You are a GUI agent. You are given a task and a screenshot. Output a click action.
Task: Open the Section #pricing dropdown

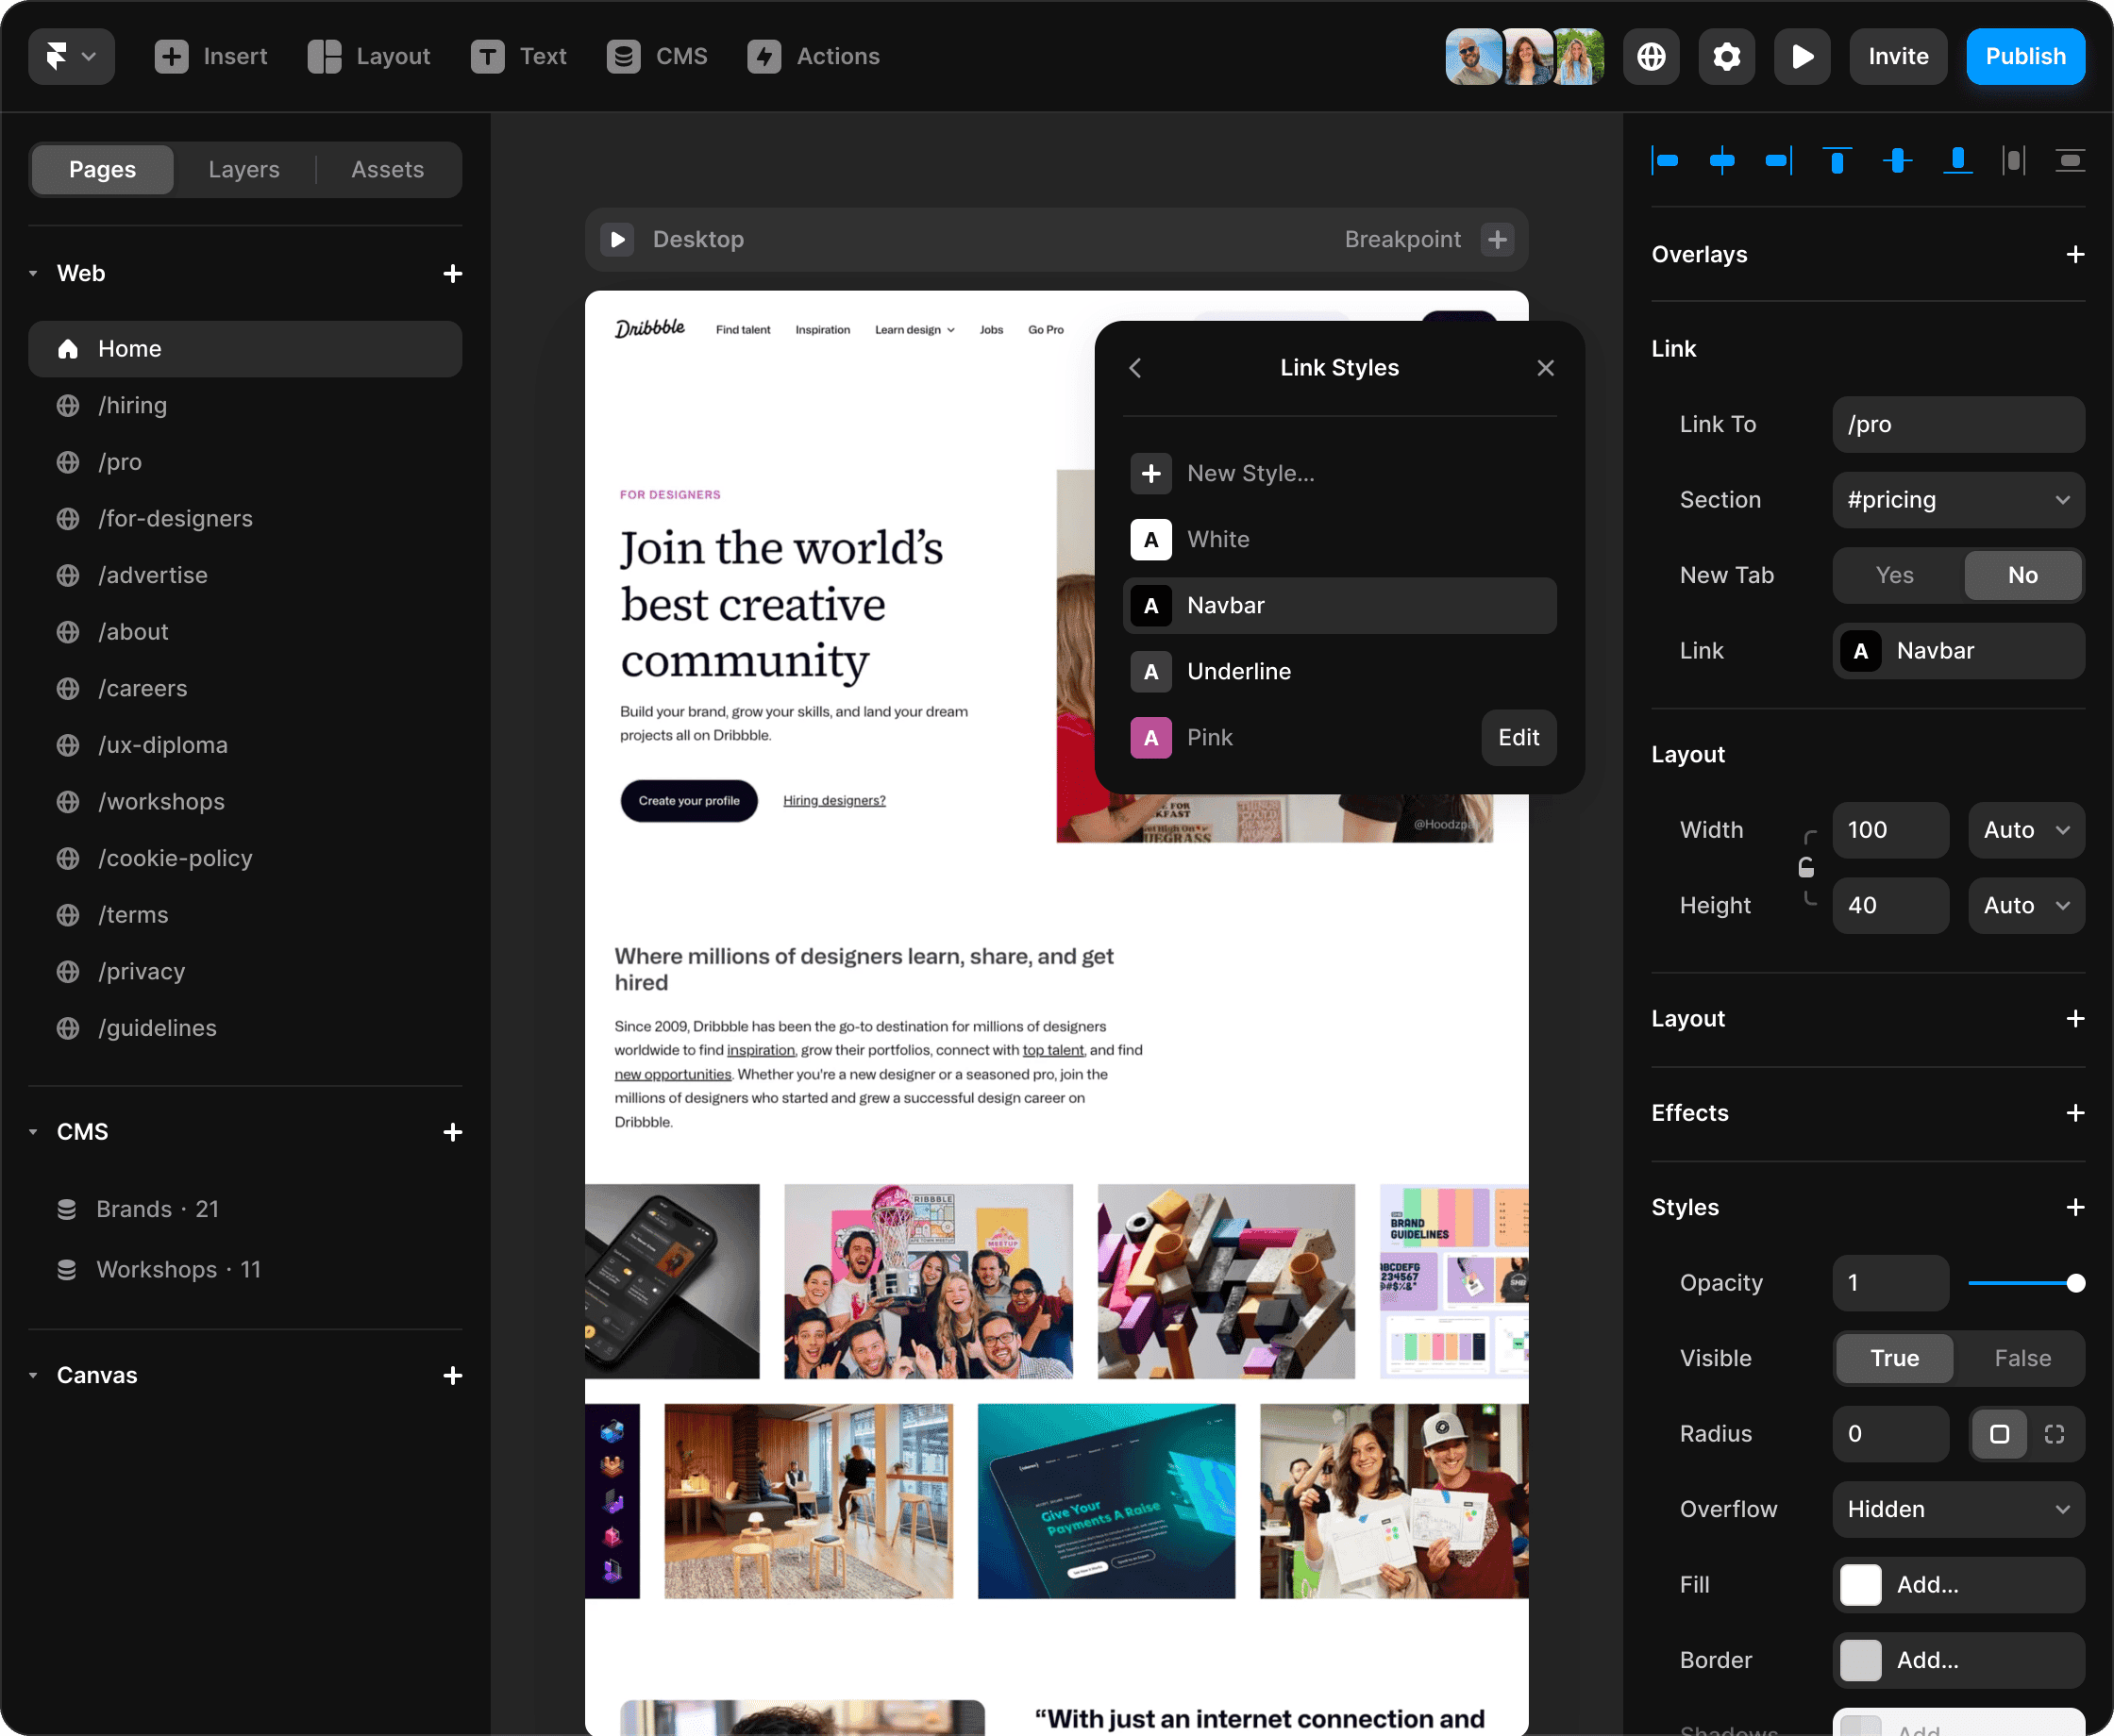[x=1958, y=500]
